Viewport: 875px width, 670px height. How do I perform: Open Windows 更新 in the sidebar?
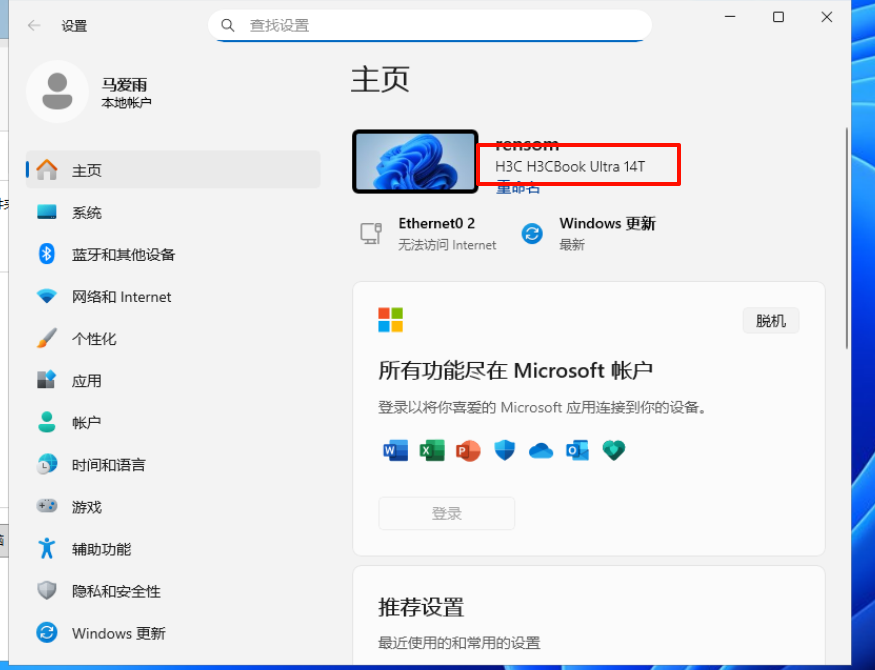point(173,633)
